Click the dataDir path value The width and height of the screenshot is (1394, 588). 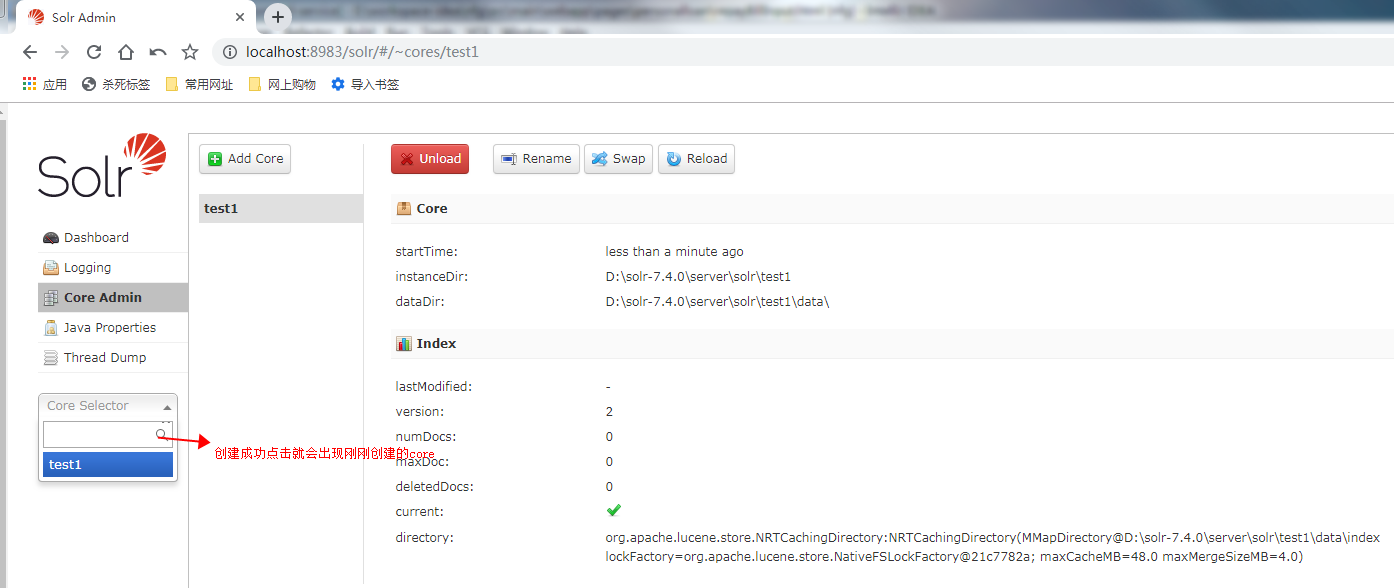pyautogui.click(x=717, y=302)
